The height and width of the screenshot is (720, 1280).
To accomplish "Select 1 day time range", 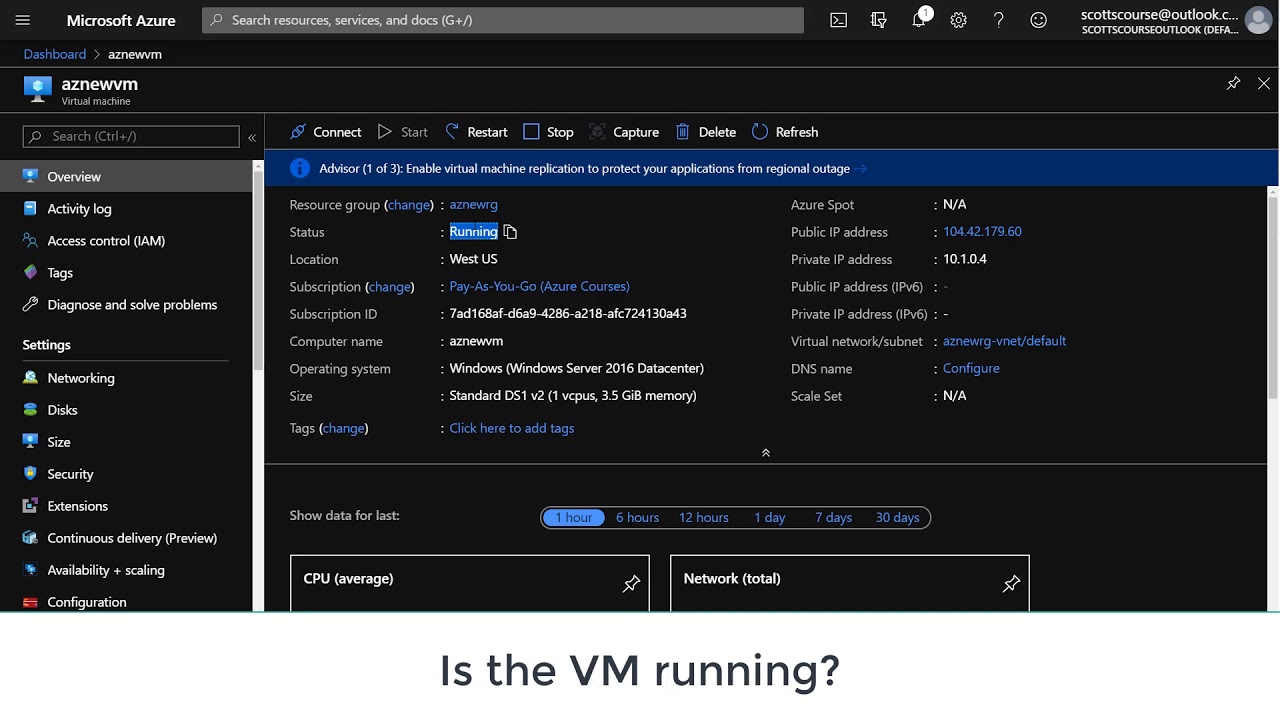I will click(770, 517).
